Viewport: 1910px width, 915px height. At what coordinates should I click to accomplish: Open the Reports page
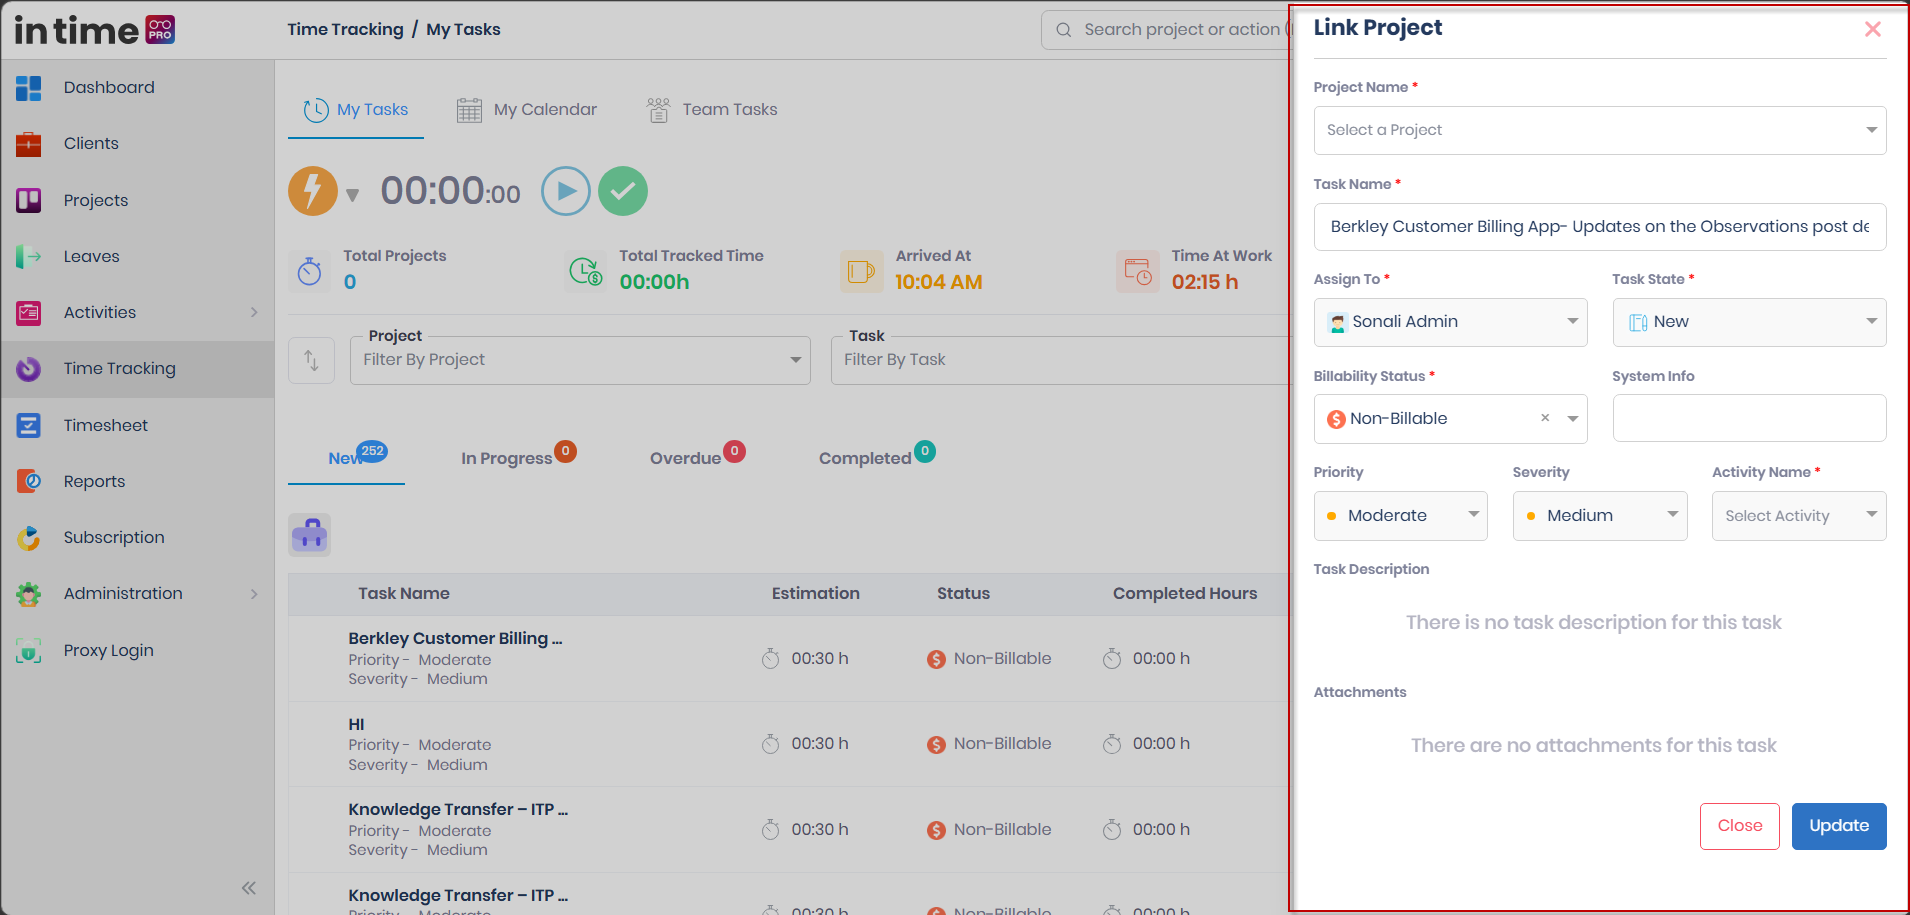point(94,481)
